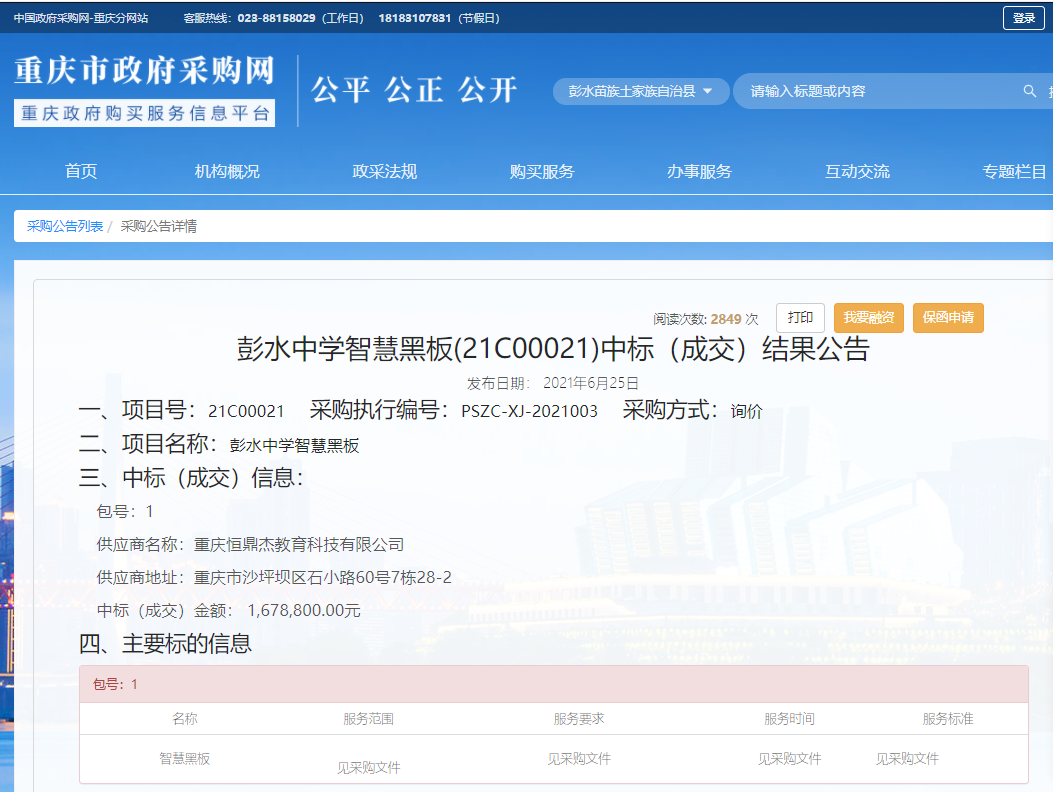Click the 采购公告列表 breadcrumb link

tap(65, 226)
